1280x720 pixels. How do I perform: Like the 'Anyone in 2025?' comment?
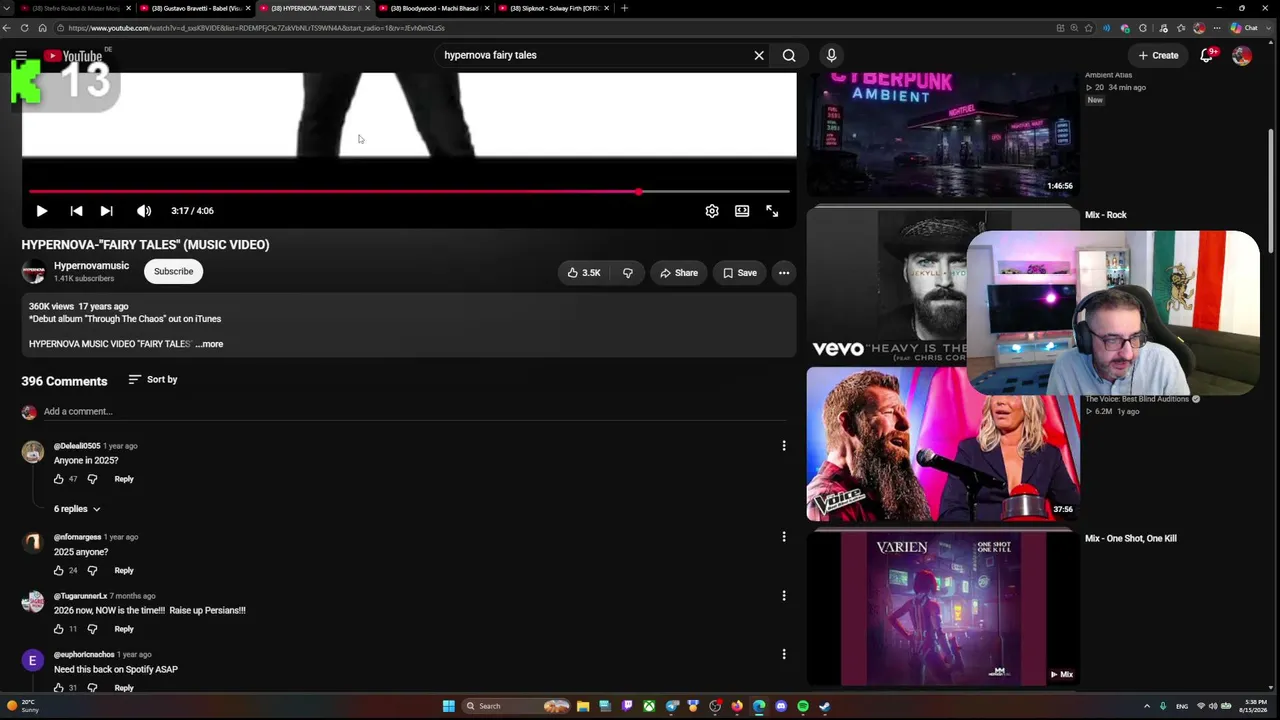pyautogui.click(x=59, y=479)
